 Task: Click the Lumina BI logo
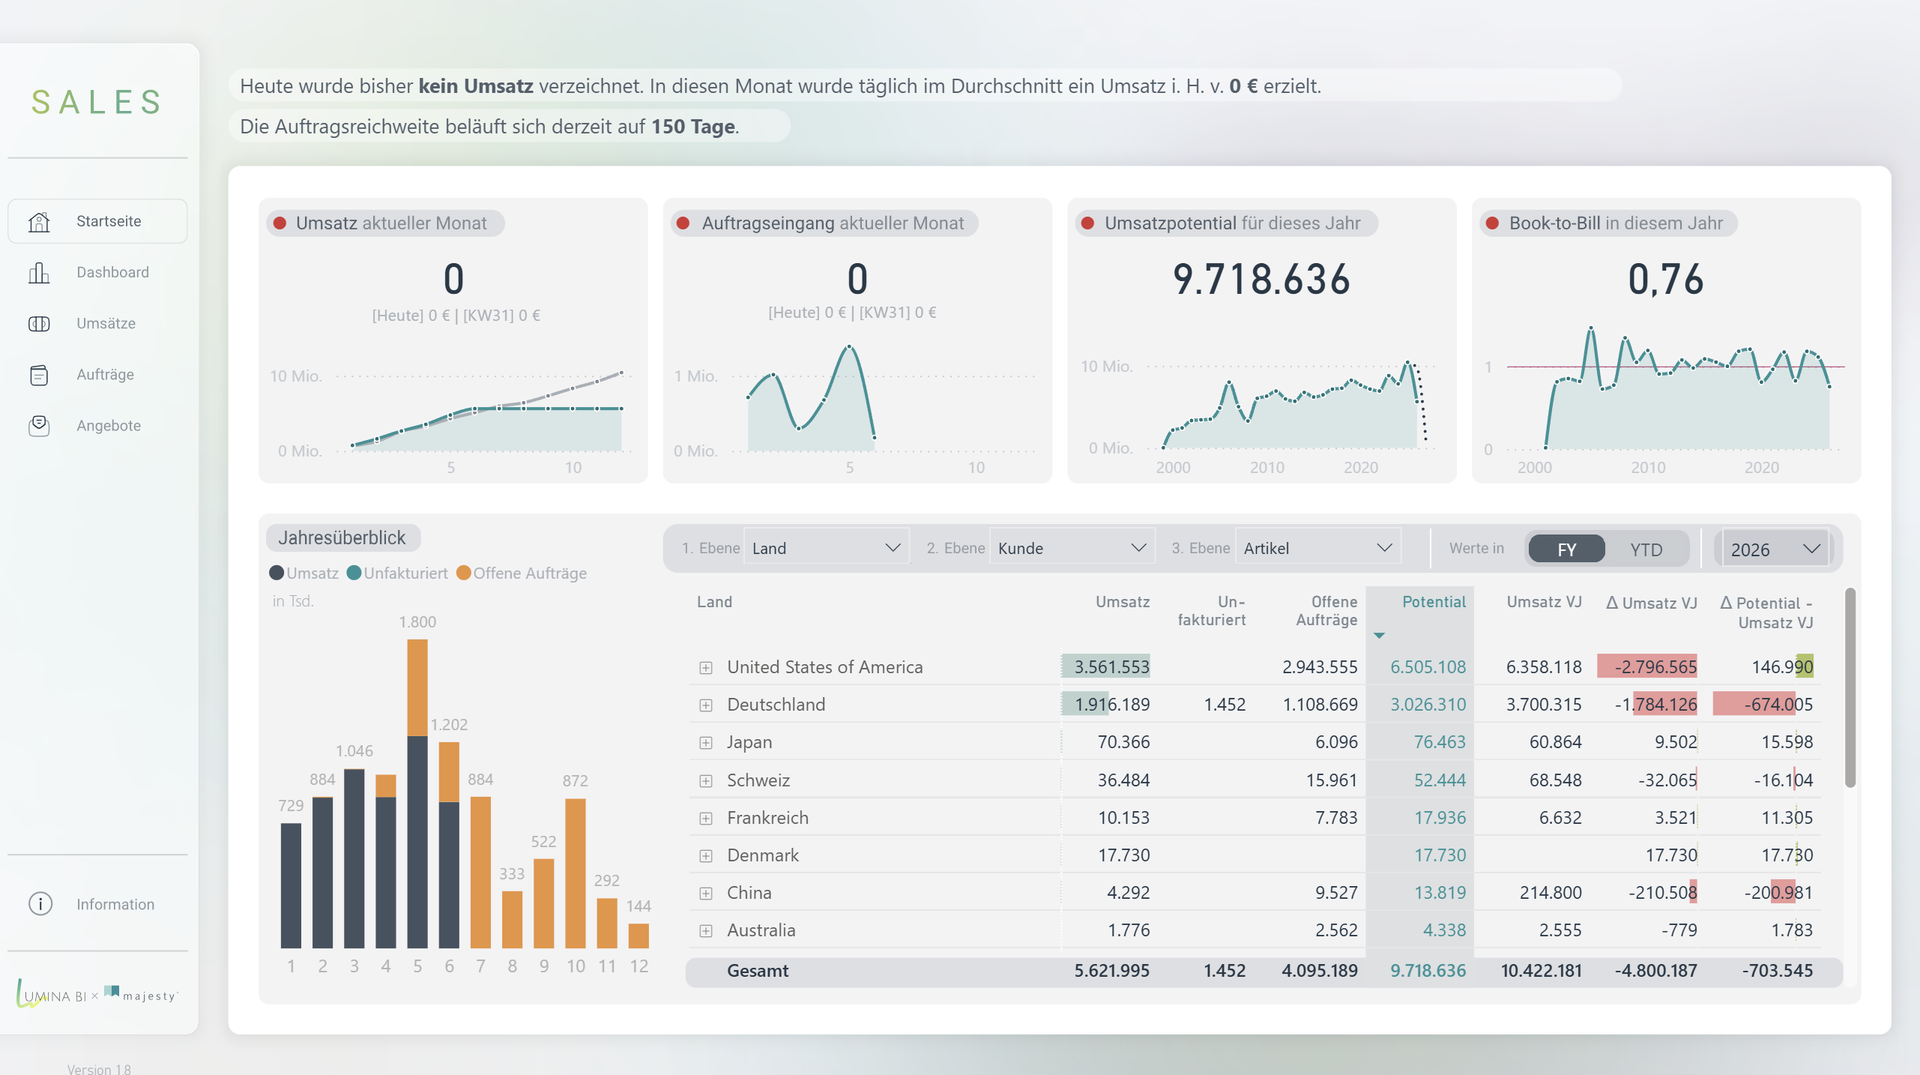point(51,994)
